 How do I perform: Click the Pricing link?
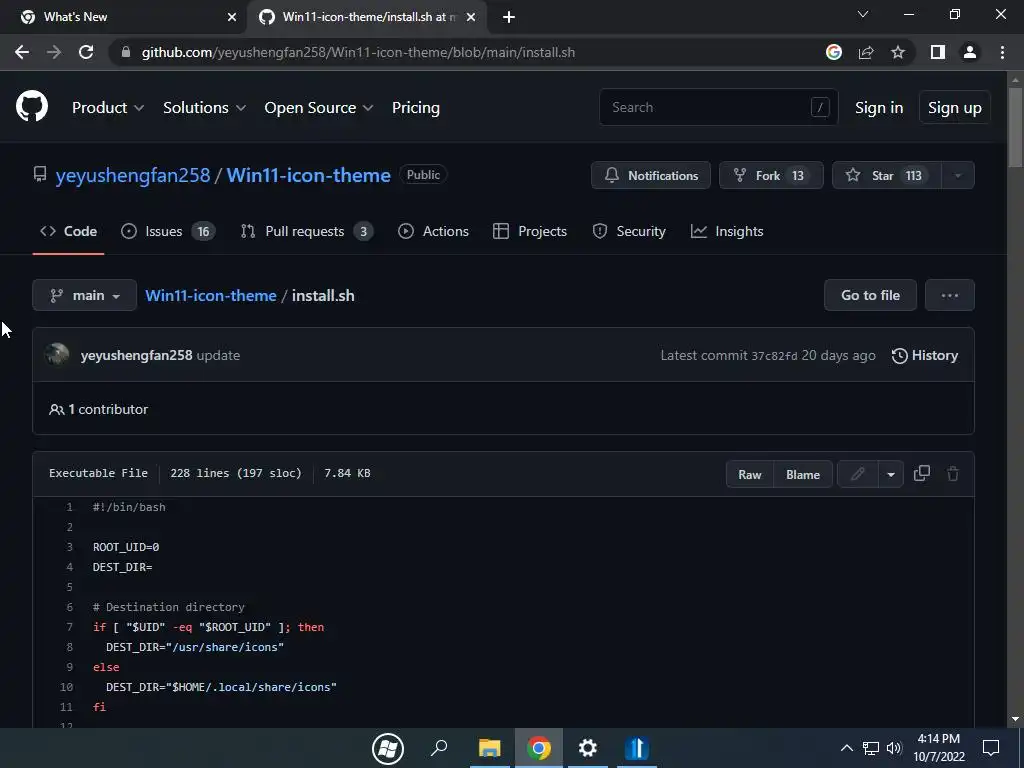(x=415, y=108)
